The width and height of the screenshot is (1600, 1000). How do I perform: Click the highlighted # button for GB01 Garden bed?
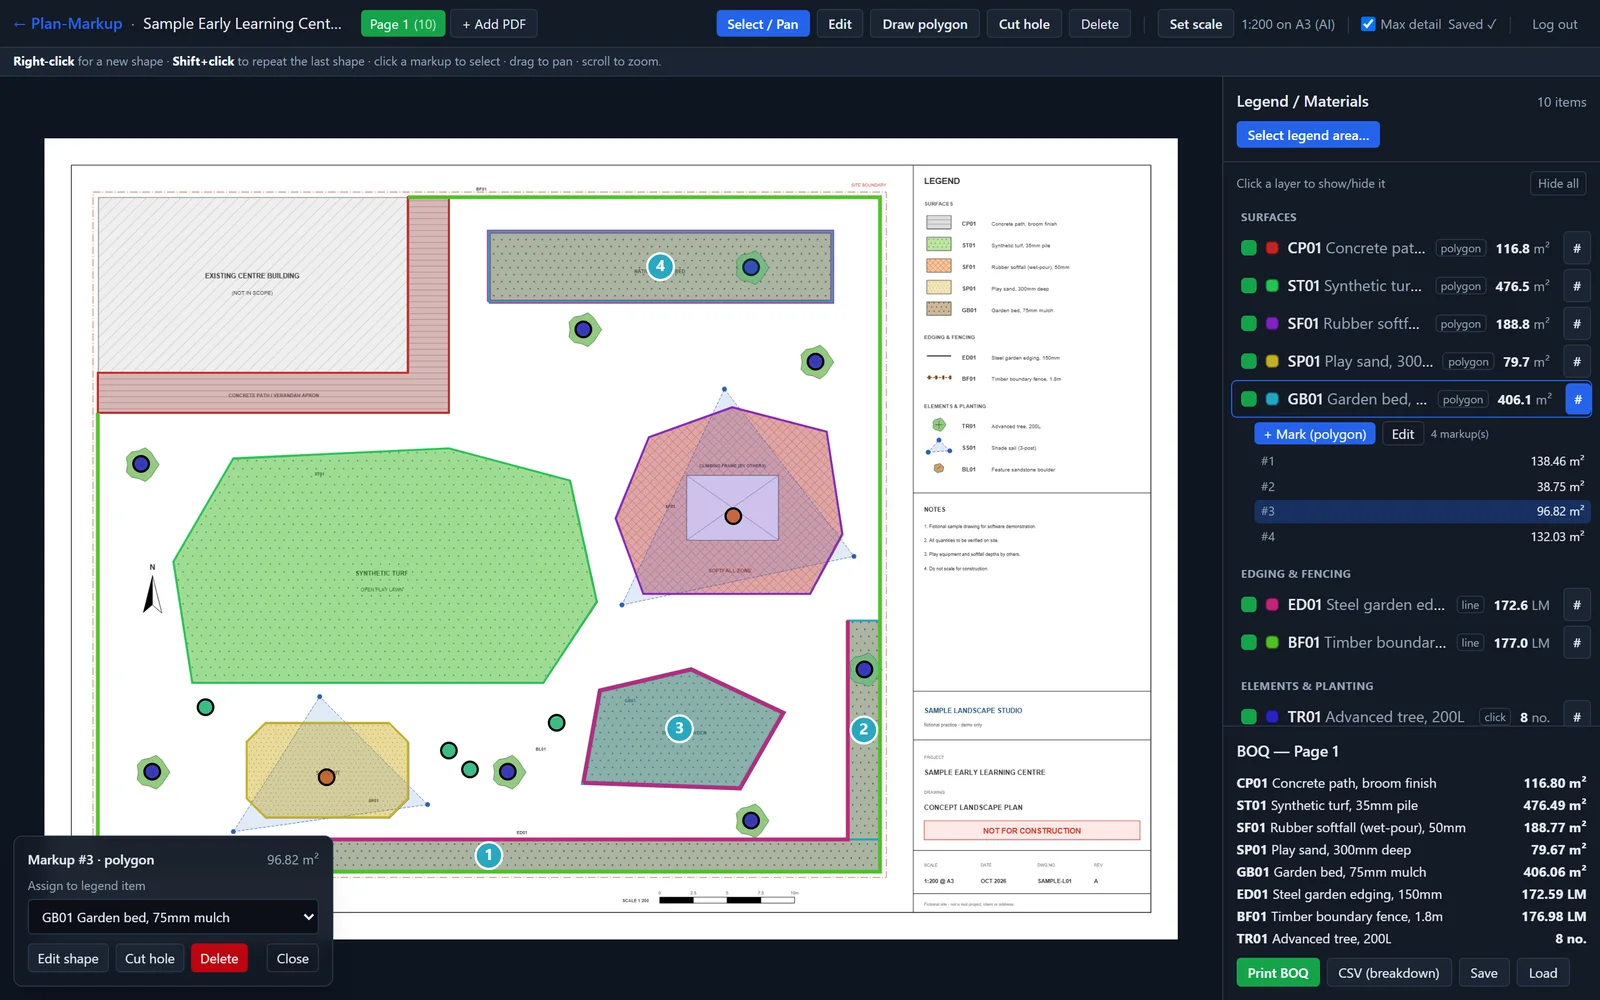pyautogui.click(x=1577, y=399)
